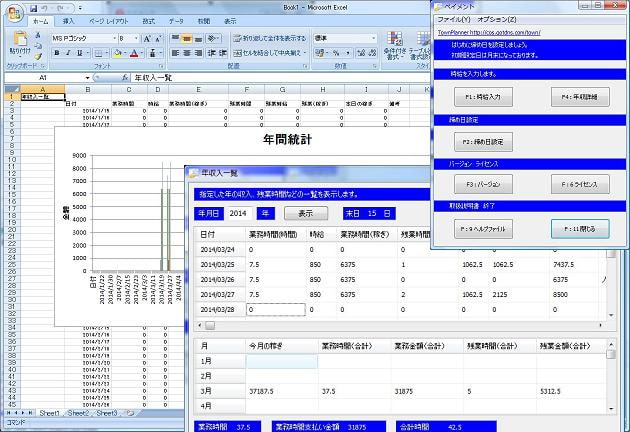The height and width of the screenshot is (432, 630).
Task: Toggle top vertical alignment
Action: (175, 39)
